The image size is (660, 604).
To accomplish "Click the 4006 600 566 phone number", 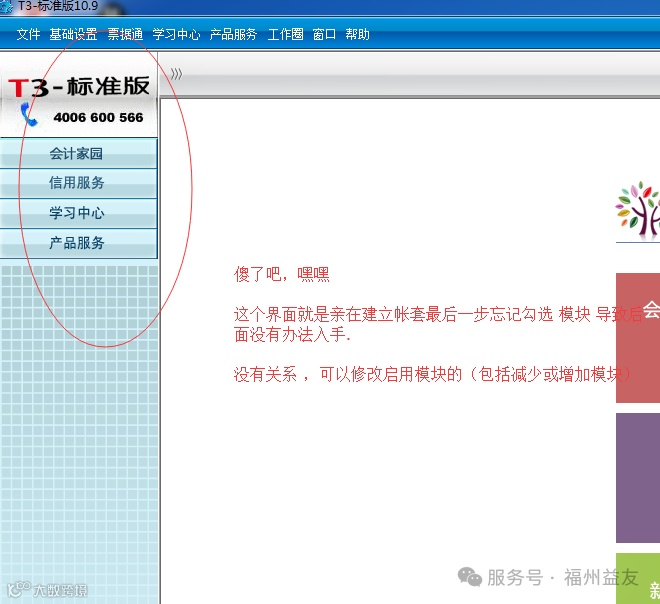I will click(98, 117).
